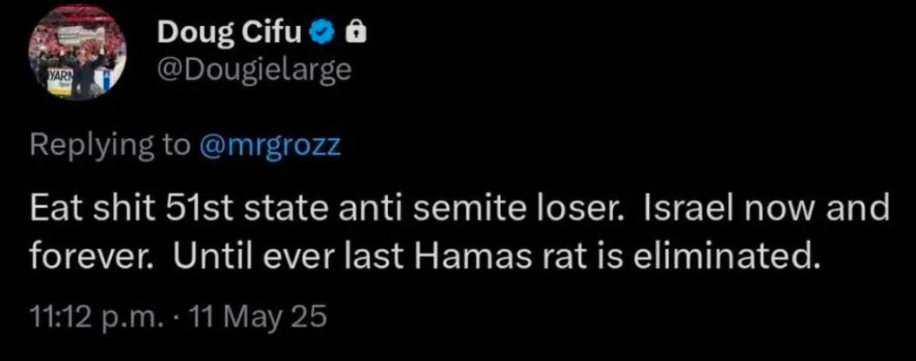Click the padlock protected-account icon
This screenshot has width=916, height=361.
356,35
